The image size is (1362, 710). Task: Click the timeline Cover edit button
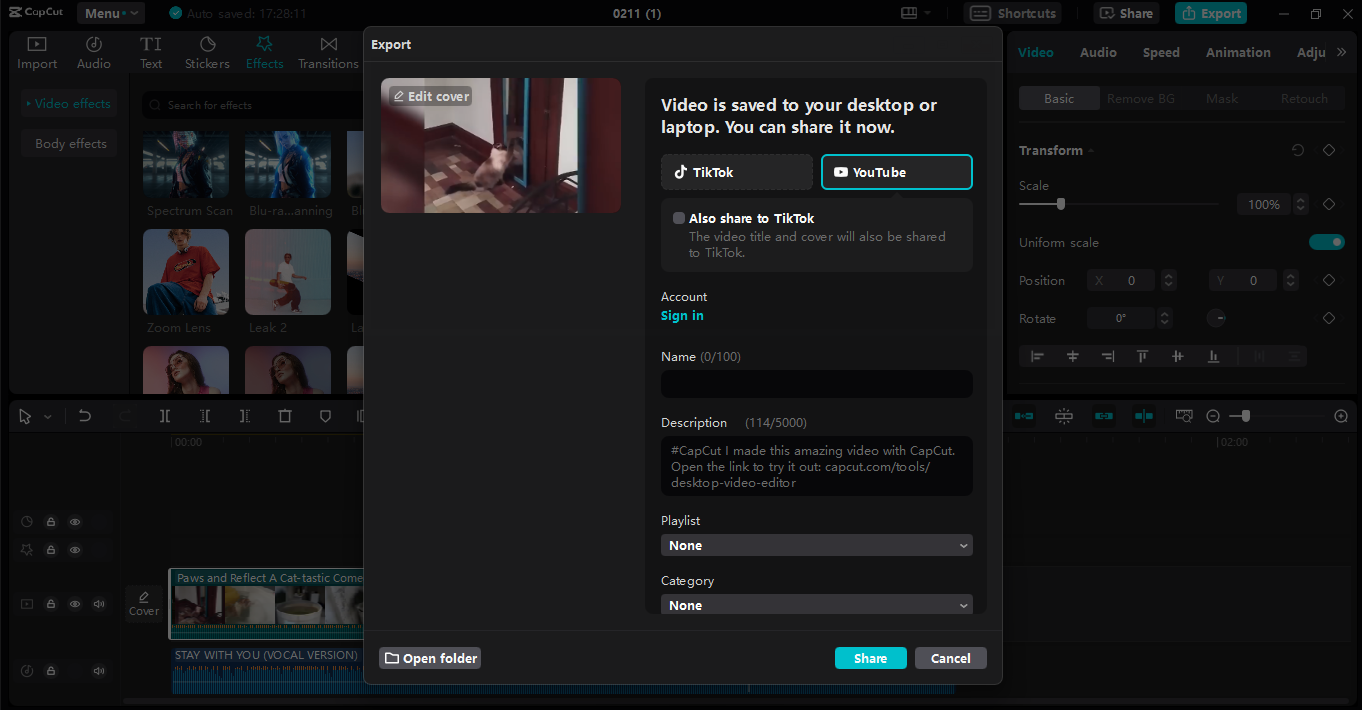(144, 603)
